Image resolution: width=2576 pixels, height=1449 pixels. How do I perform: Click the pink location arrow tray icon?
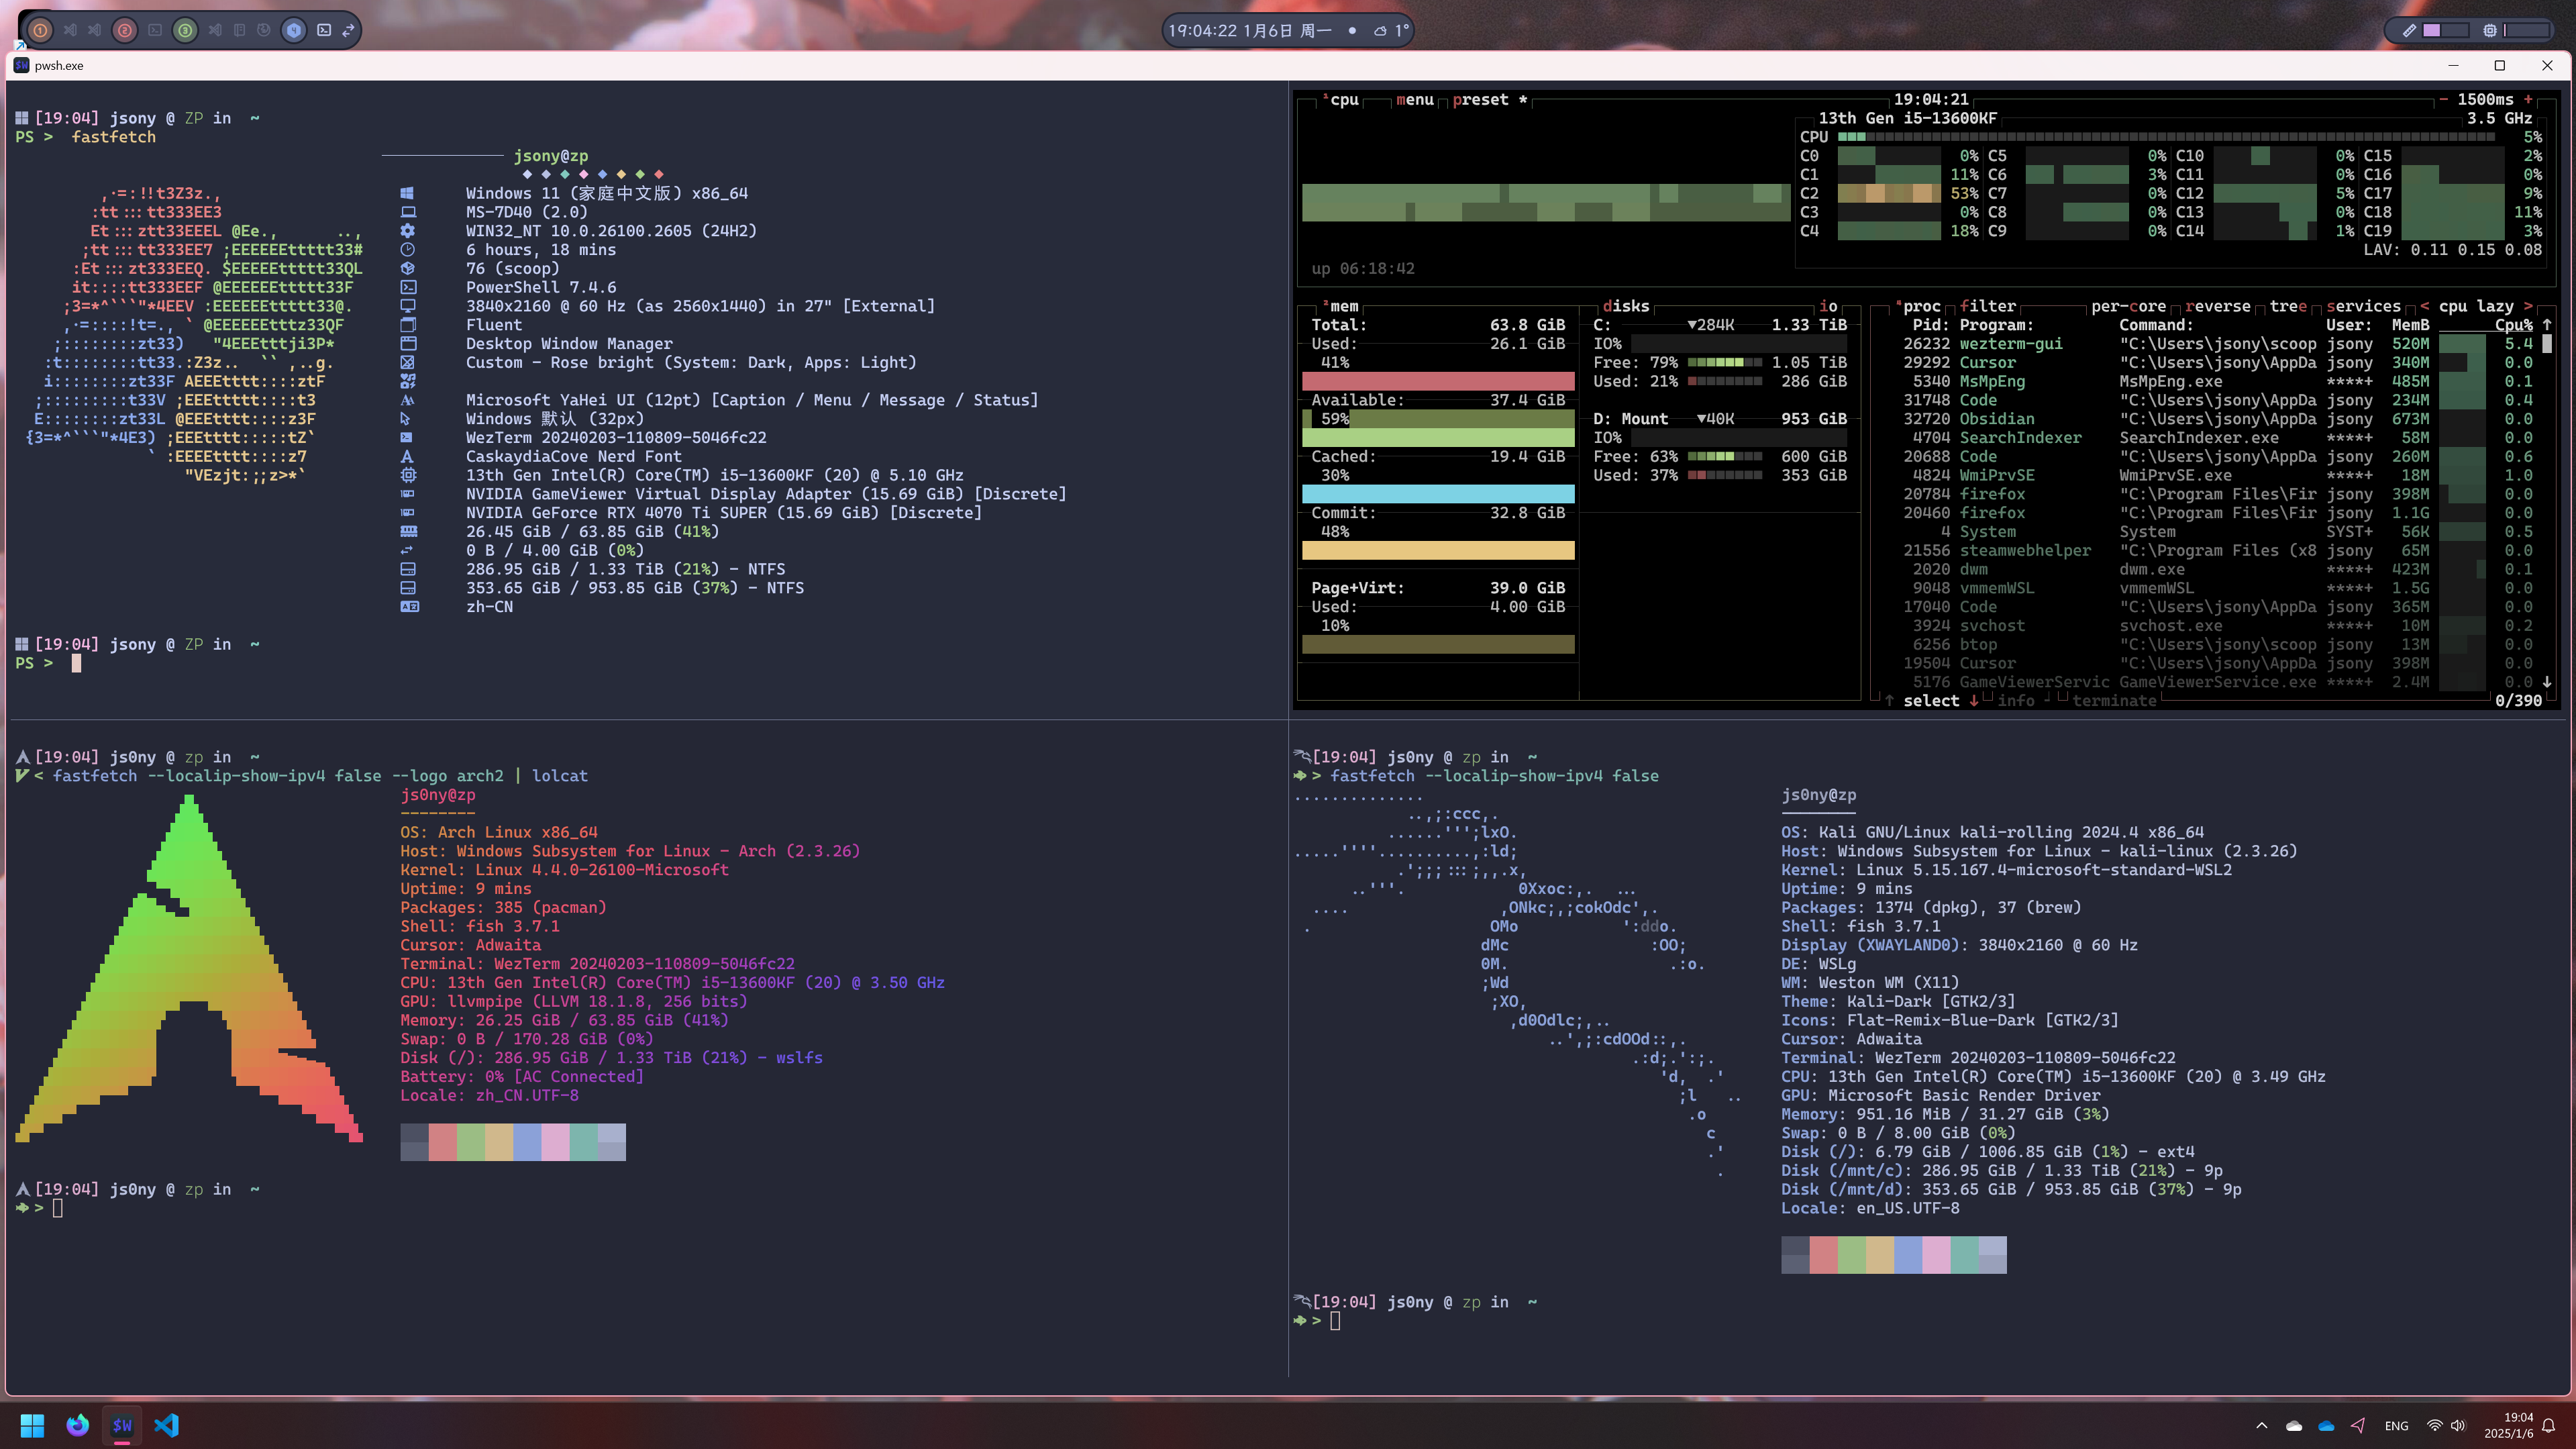pos(2358,1425)
